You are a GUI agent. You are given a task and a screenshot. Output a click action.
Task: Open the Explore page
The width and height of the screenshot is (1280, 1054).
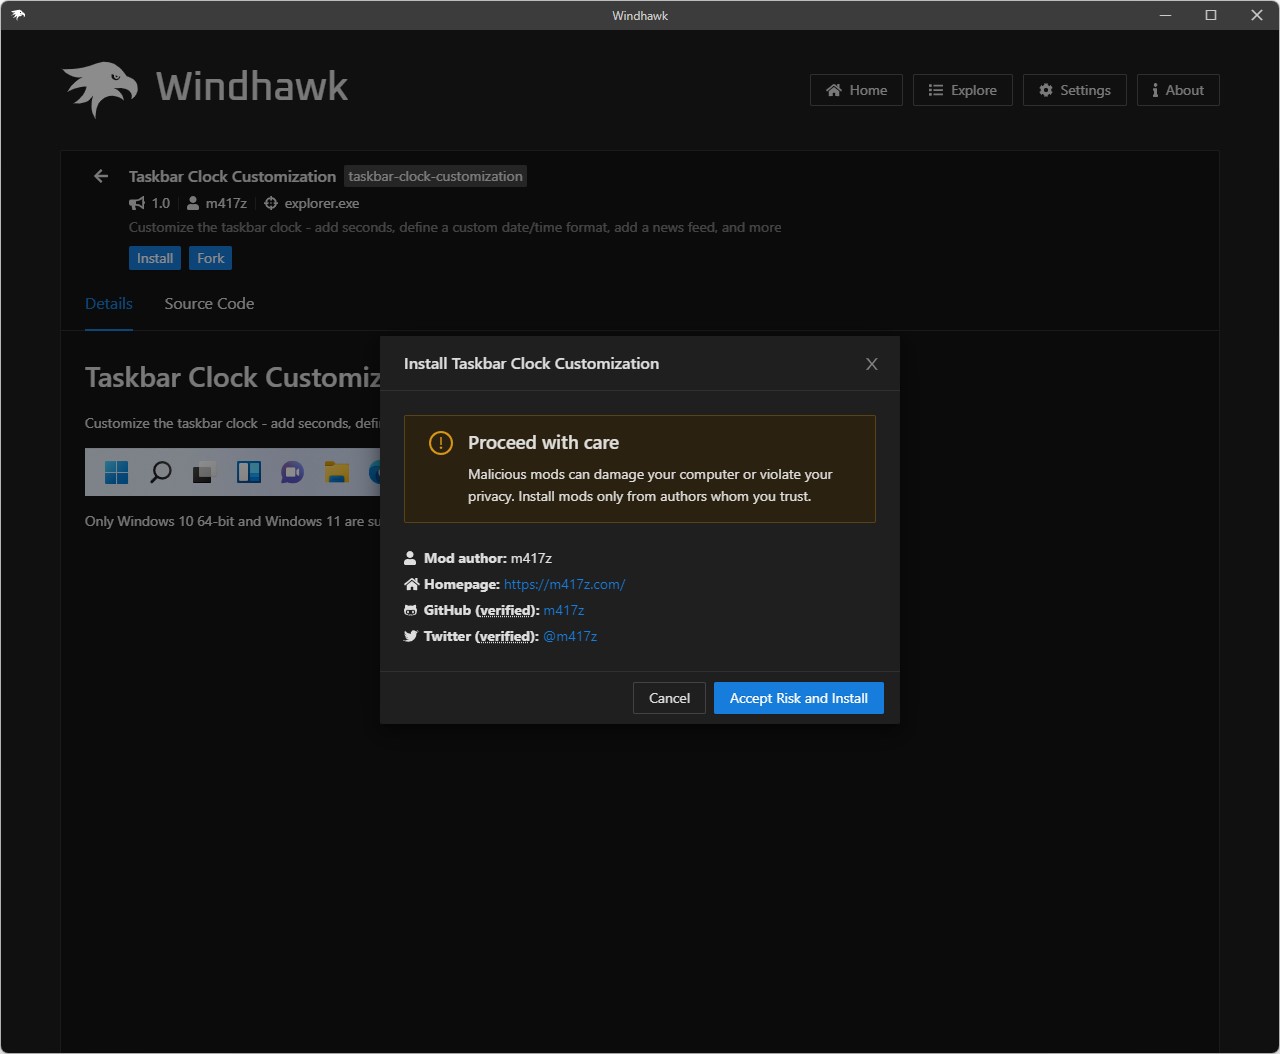pos(962,90)
